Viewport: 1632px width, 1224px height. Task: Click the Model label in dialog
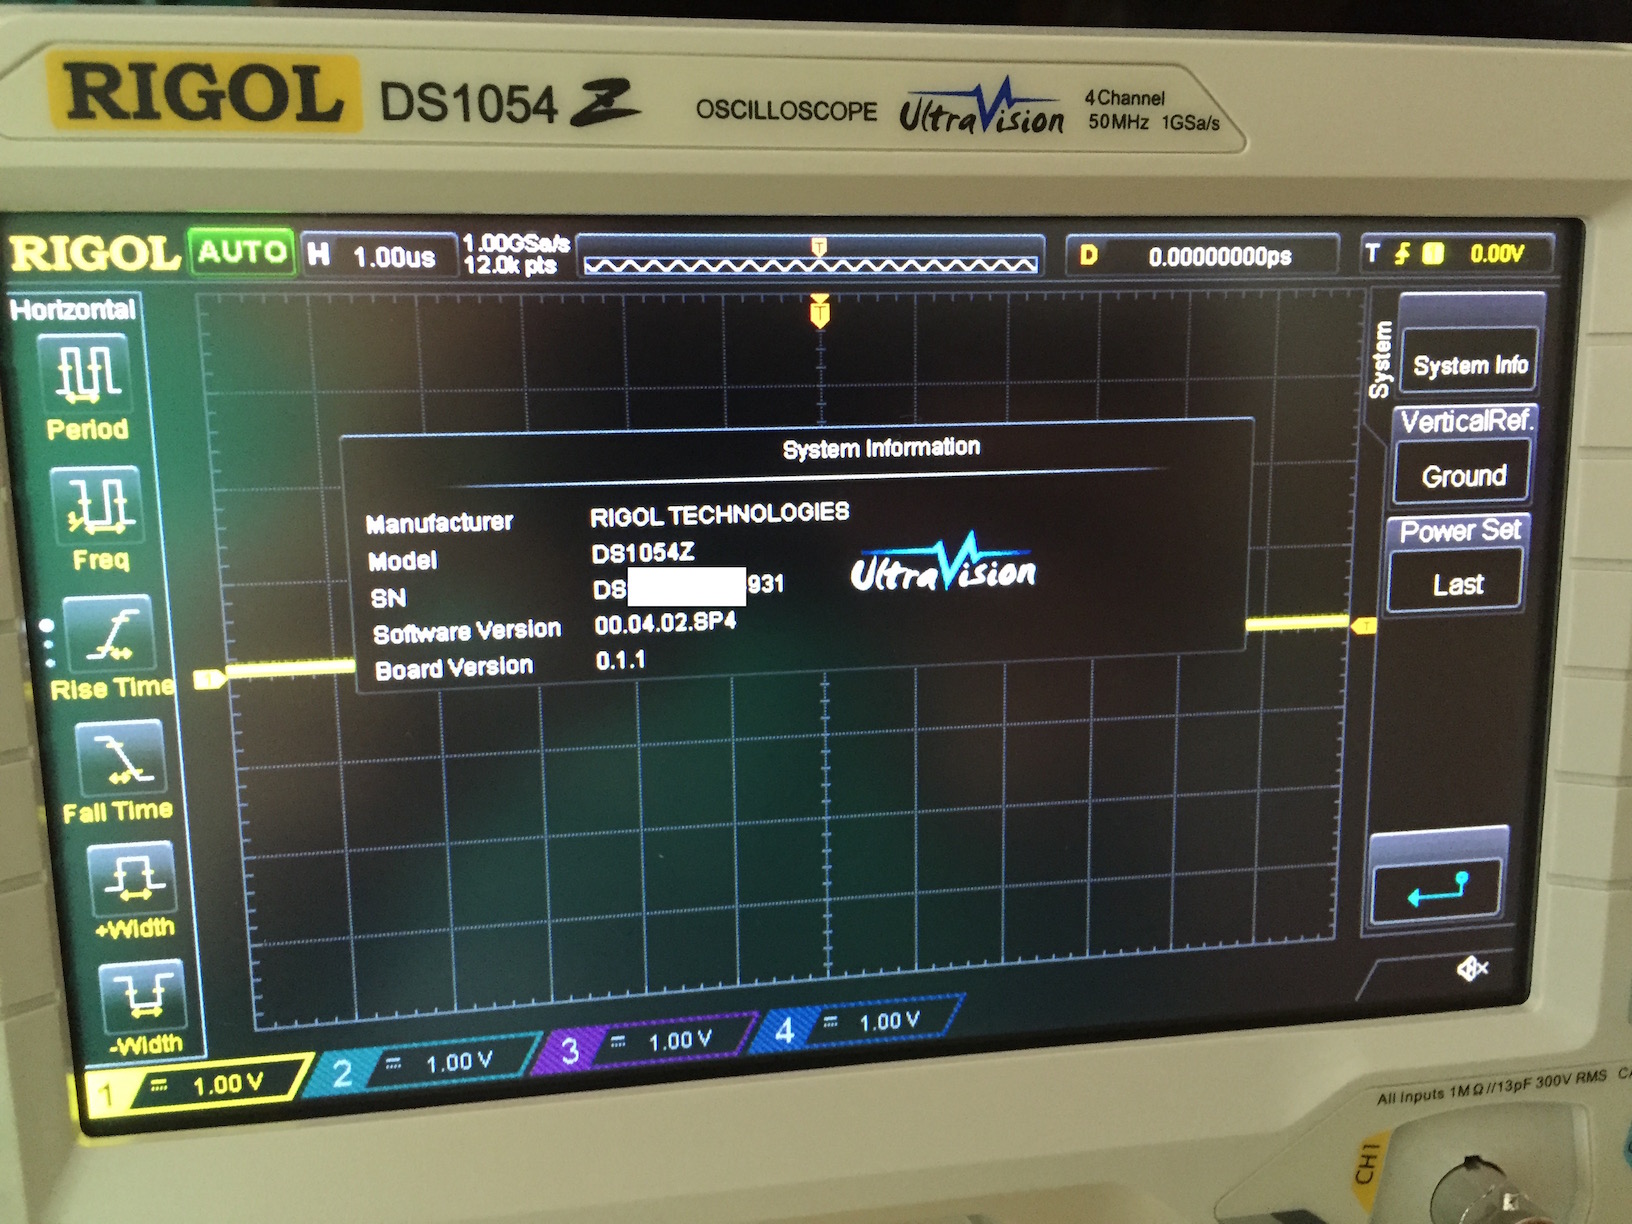coord(402,561)
